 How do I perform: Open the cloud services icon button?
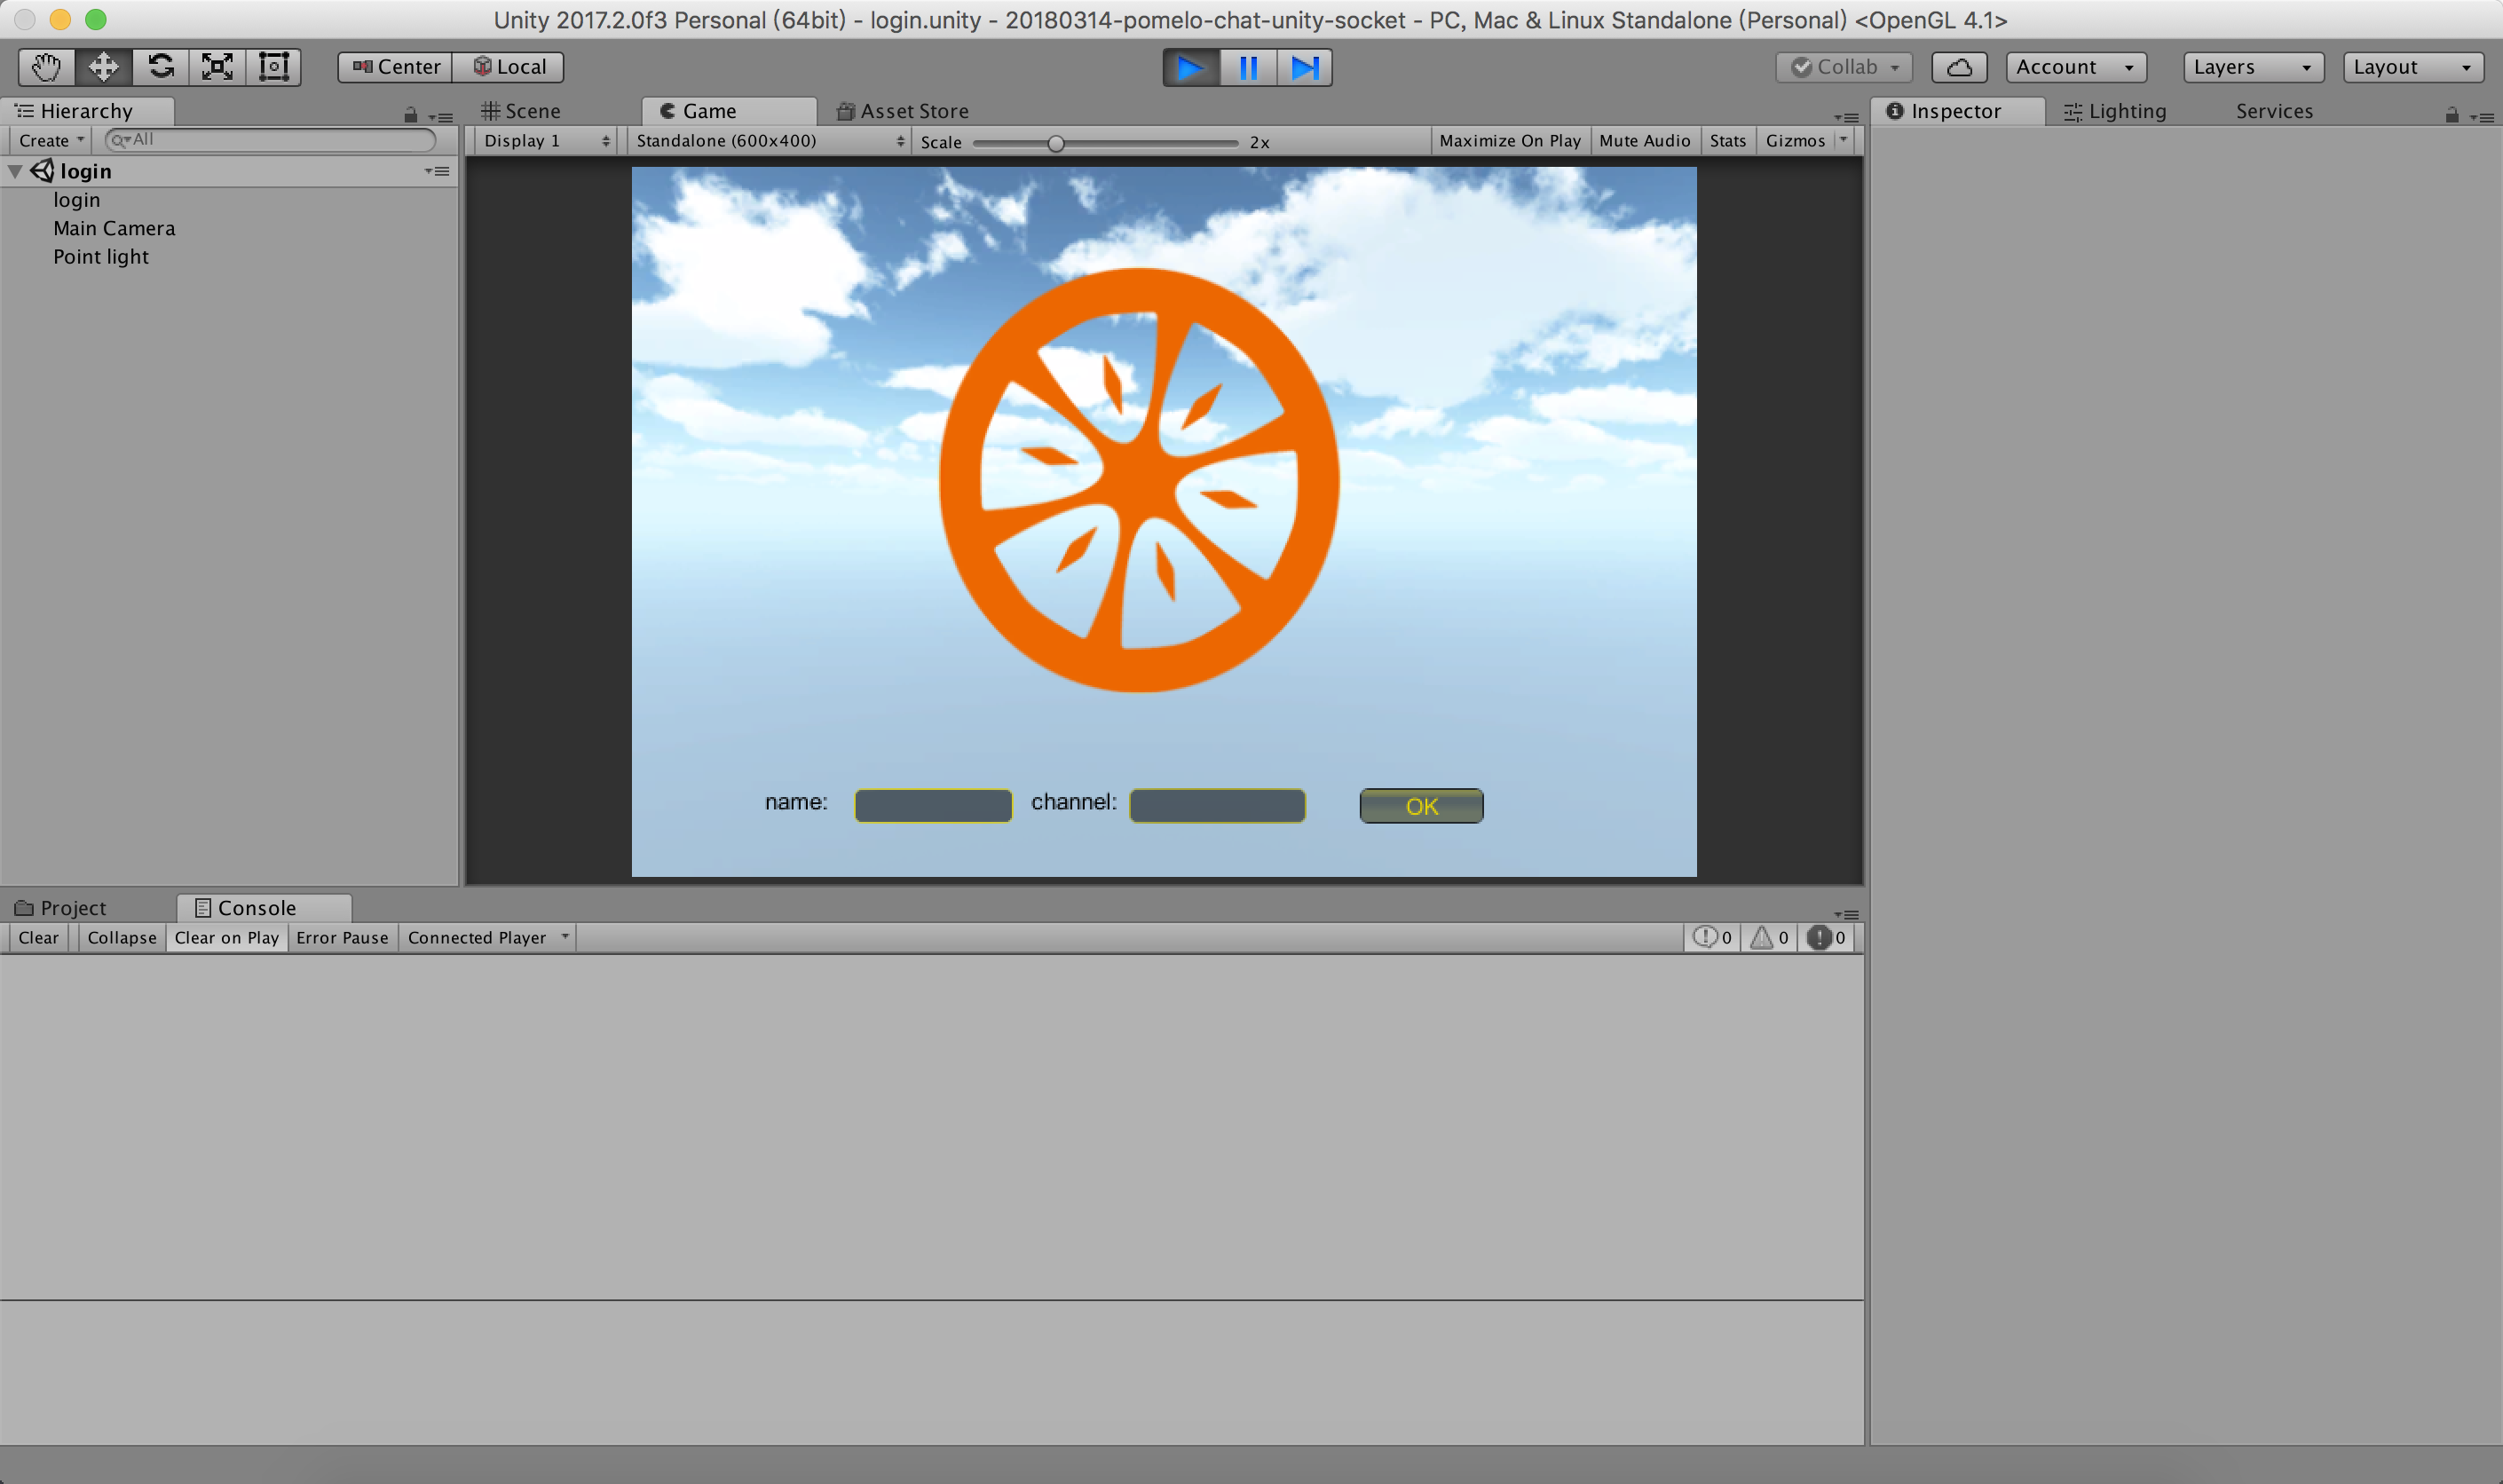point(1958,67)
